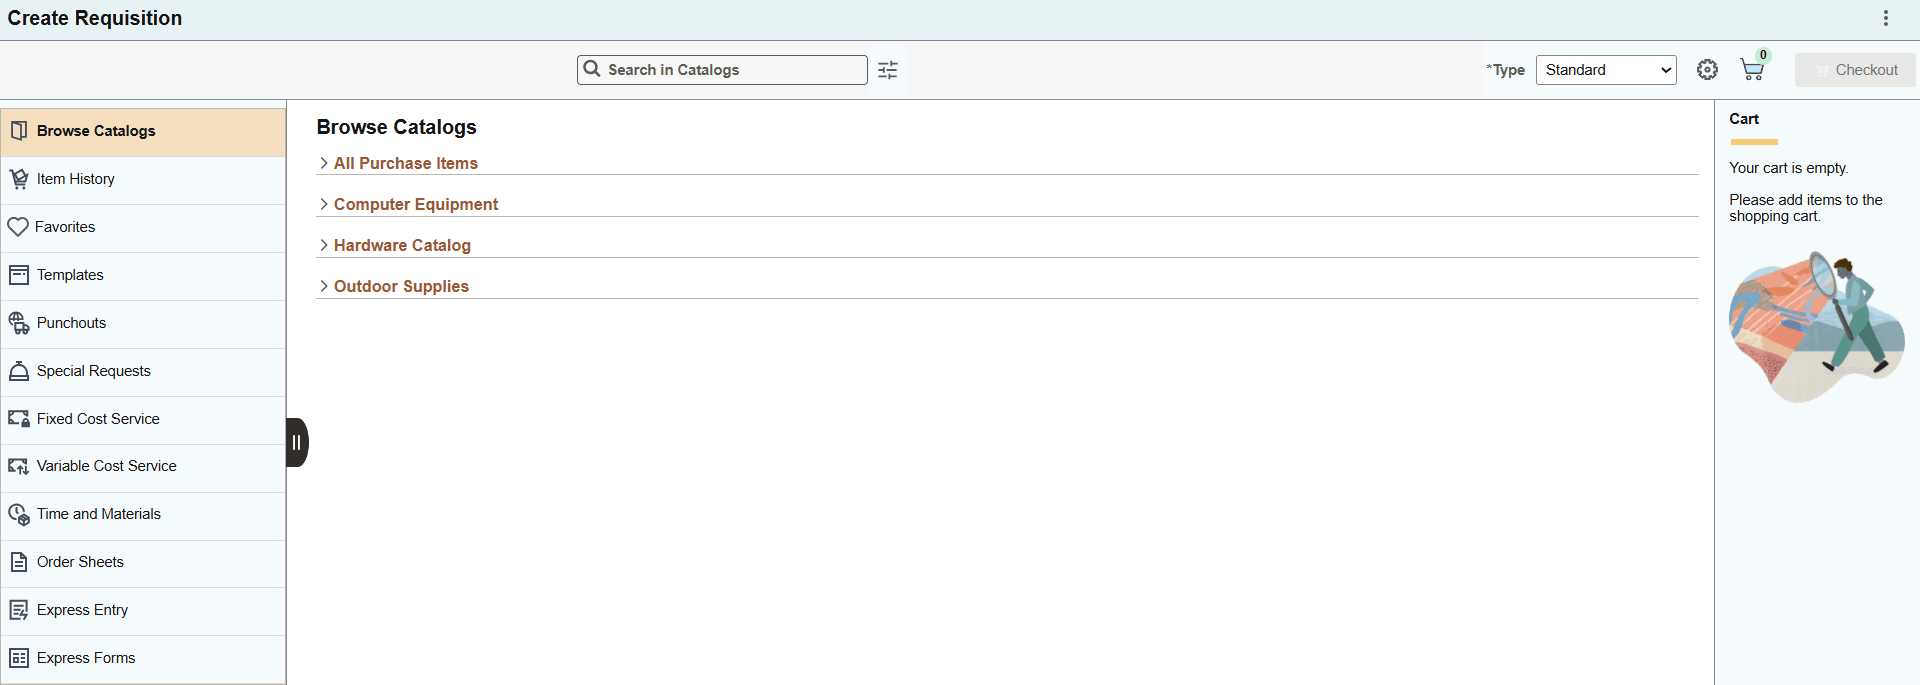Expand the Hardware Catalog chevron
The image size is (1920, 685).
click(x=324, y=245)
